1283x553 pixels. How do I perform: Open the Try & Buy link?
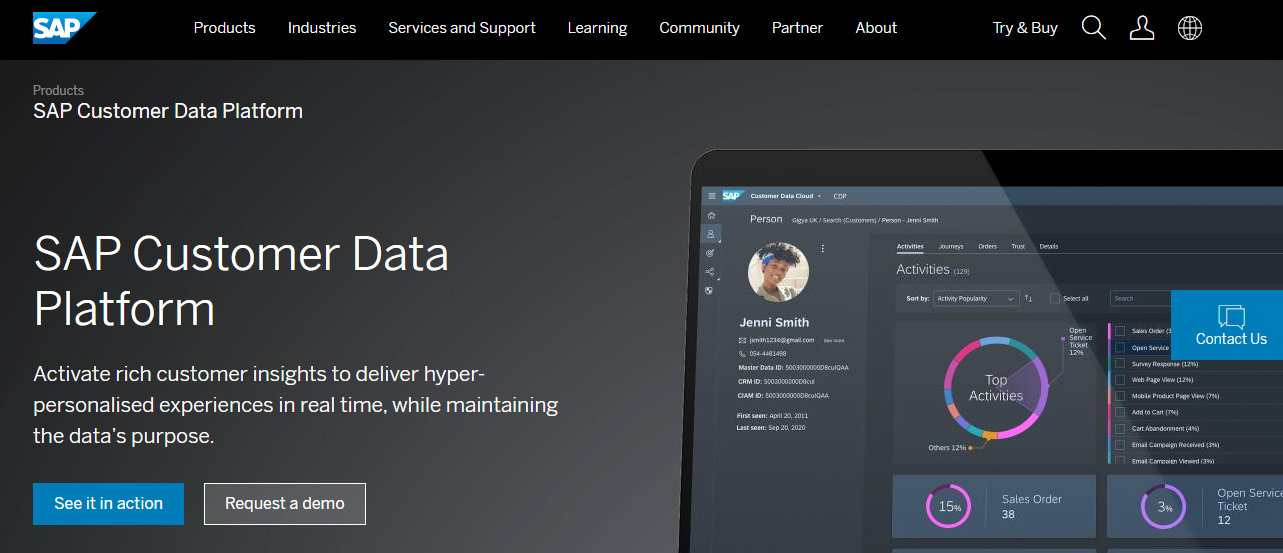click(1025, 28)
